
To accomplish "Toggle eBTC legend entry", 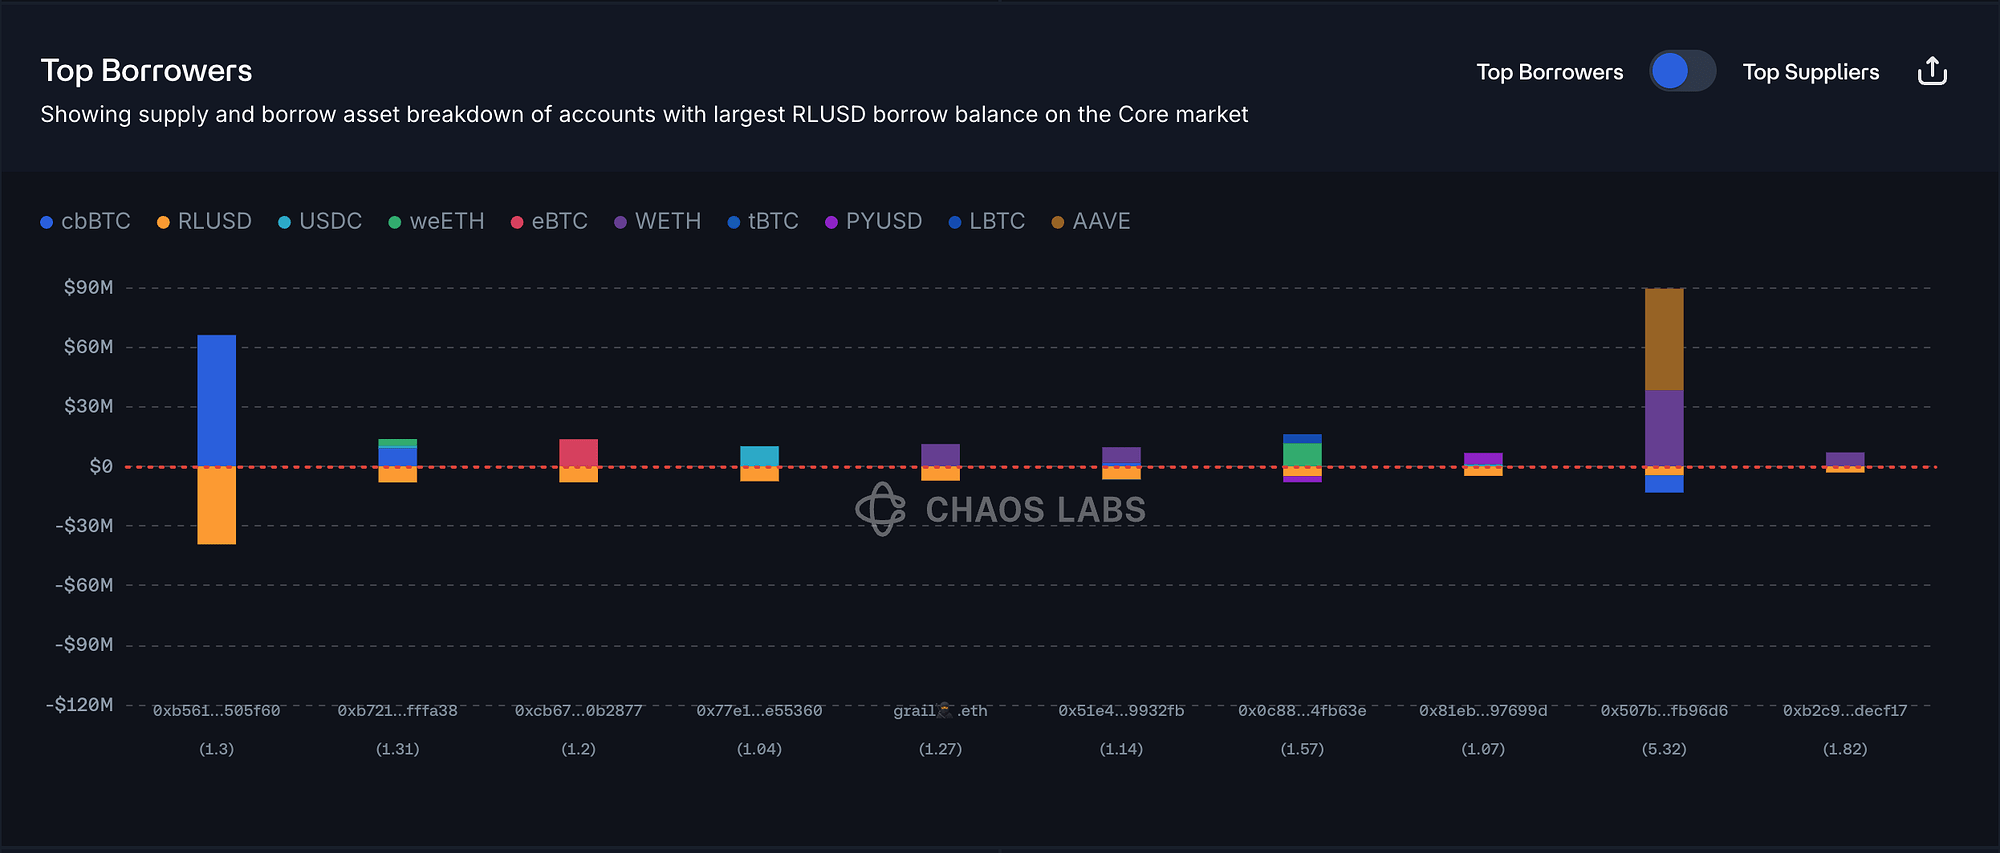I will 549,221.
